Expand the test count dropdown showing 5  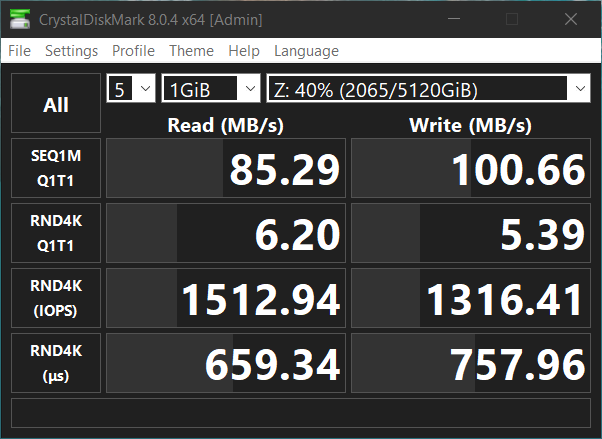click(x=131, y=88)
